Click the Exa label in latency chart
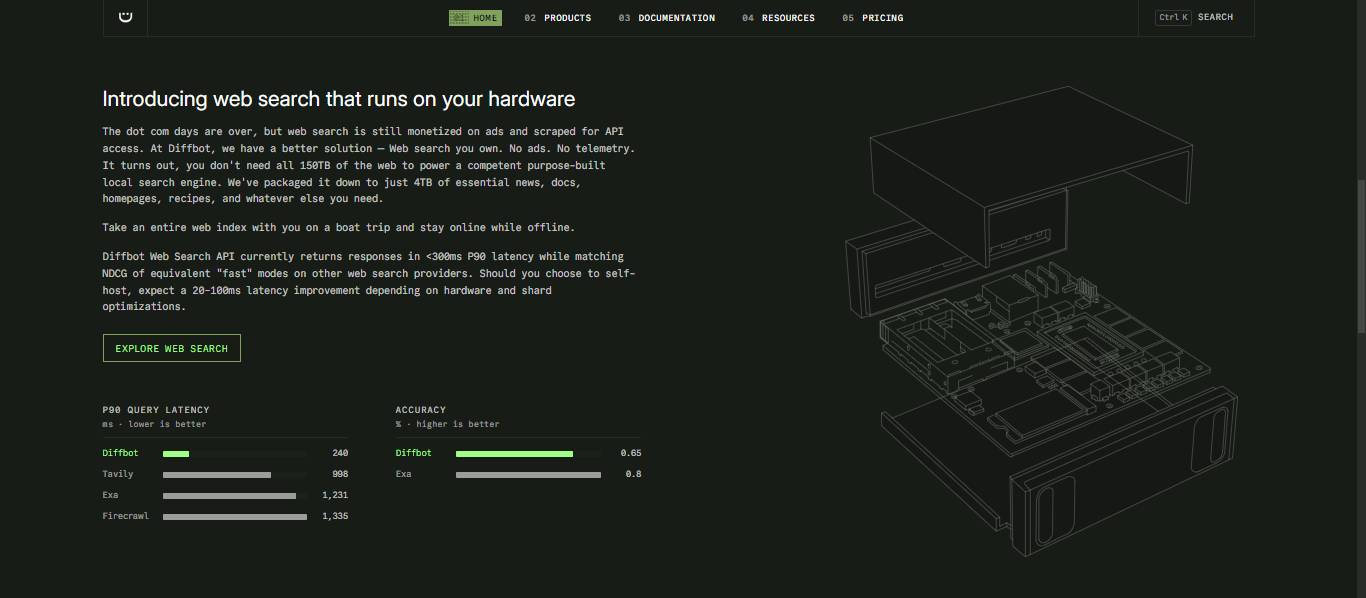 (x=111, y=495)
